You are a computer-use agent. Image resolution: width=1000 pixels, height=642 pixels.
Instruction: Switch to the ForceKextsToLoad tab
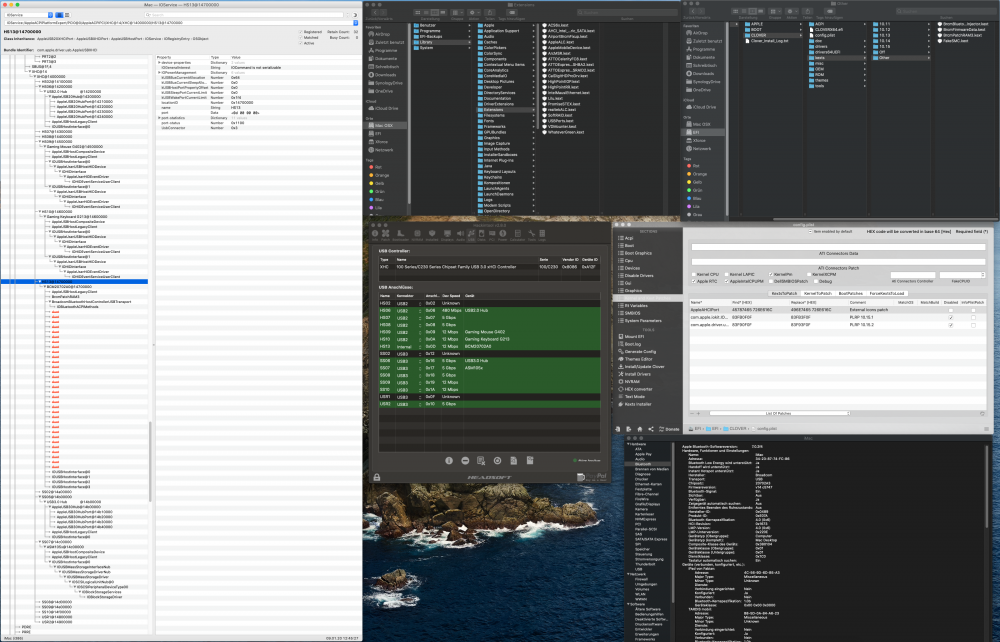(887, 293)
